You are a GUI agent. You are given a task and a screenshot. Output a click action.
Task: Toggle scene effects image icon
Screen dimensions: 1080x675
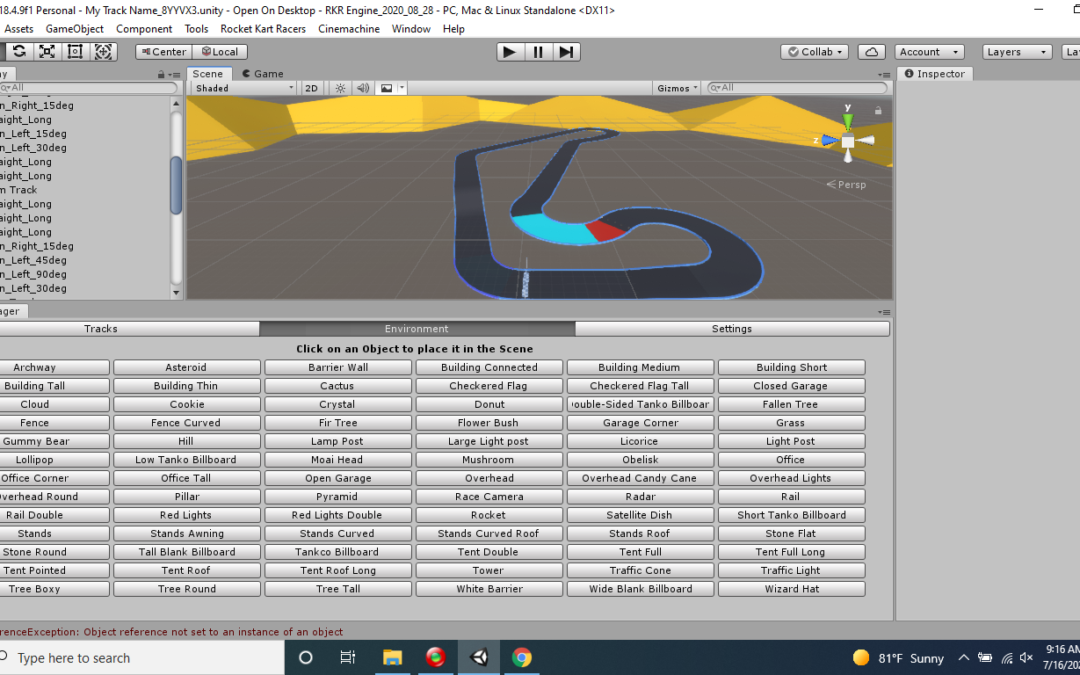386,88
